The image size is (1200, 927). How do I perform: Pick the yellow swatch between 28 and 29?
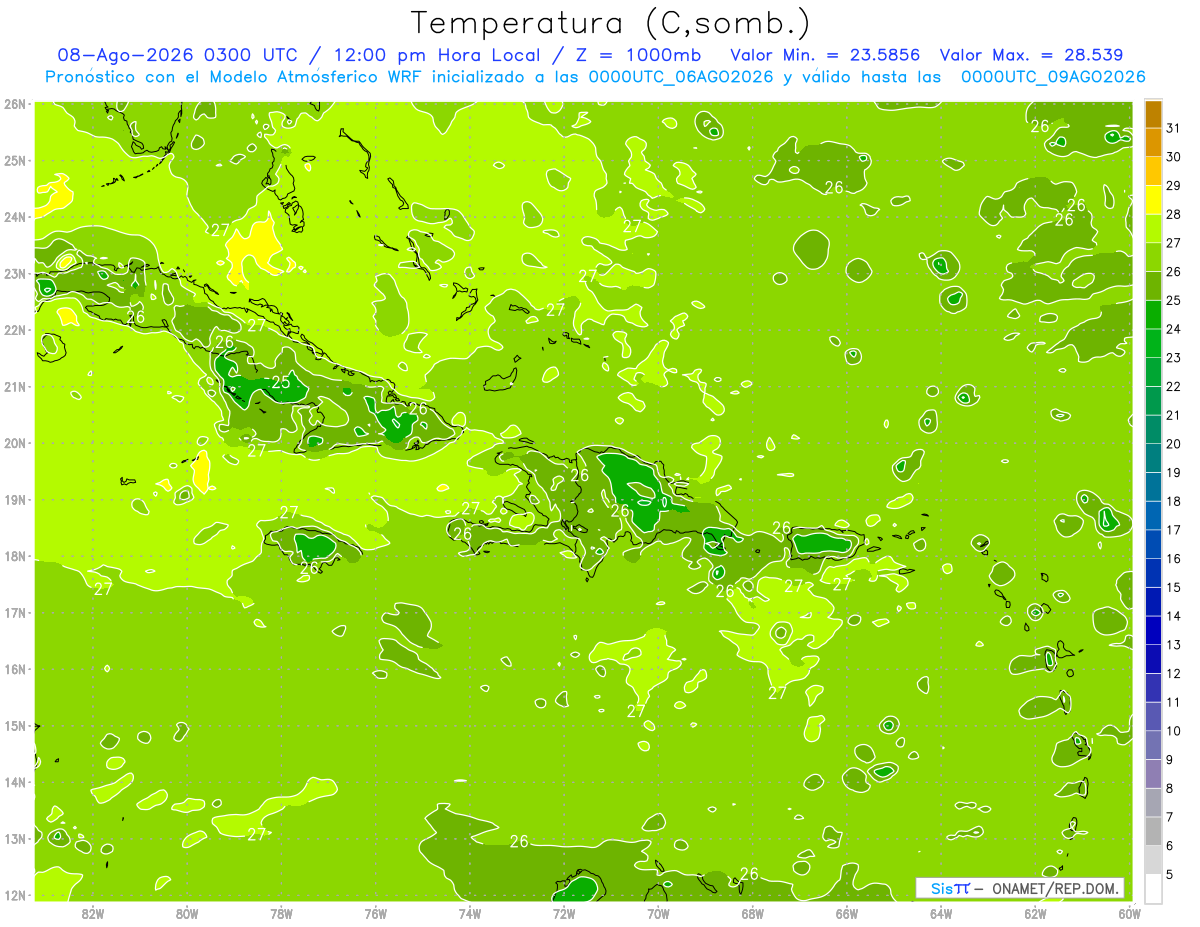coord(1153,200)
